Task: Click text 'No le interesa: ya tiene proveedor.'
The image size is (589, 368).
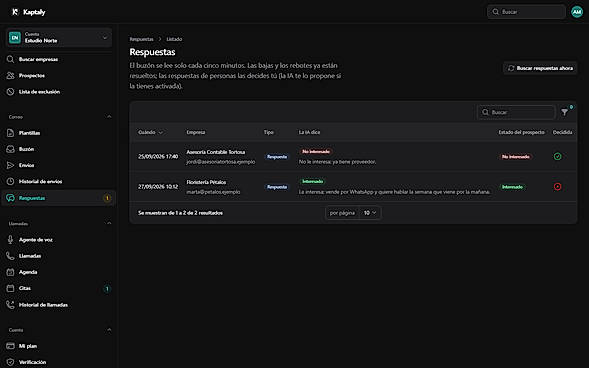Action: pyautogui.click(x=337, y=162)
